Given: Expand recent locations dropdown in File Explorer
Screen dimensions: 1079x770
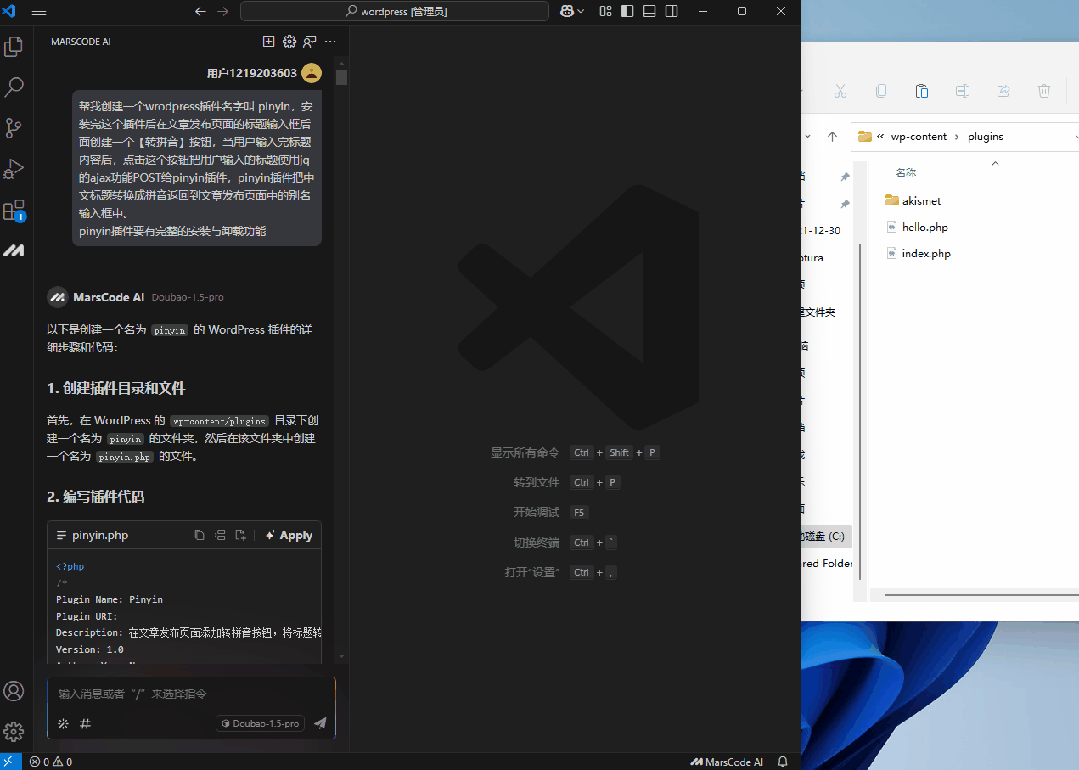Looking at the screenshot, I should [x=807, y=136].
